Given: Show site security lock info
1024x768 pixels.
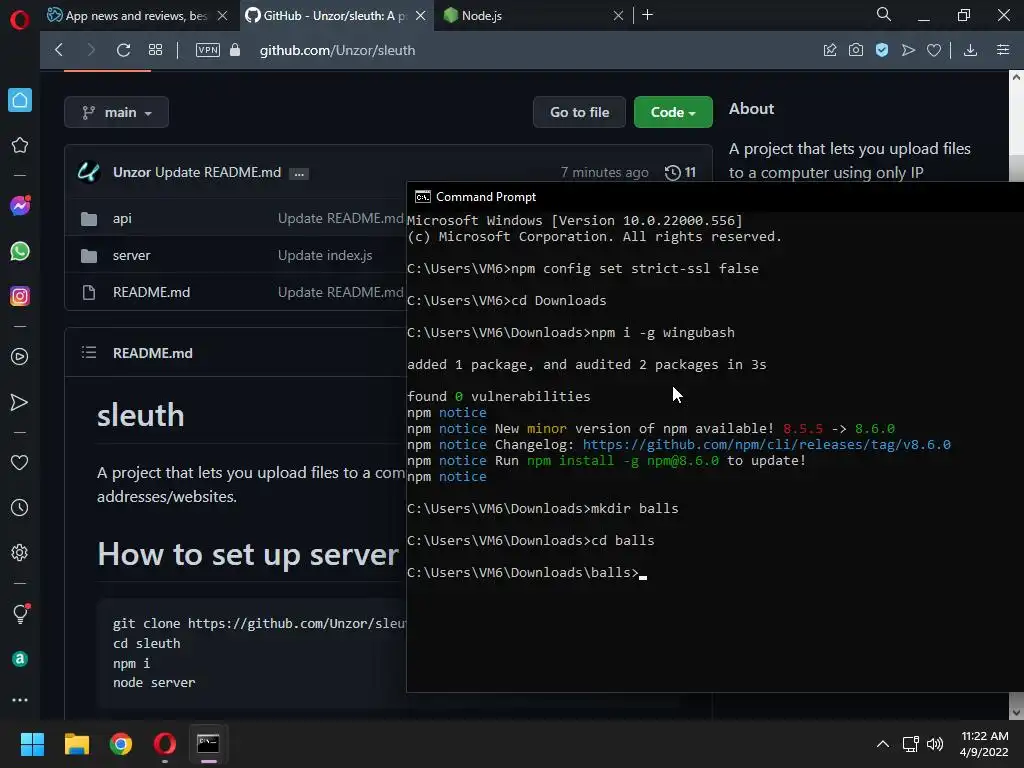Looking at the screenshot, I should [235, 50].
